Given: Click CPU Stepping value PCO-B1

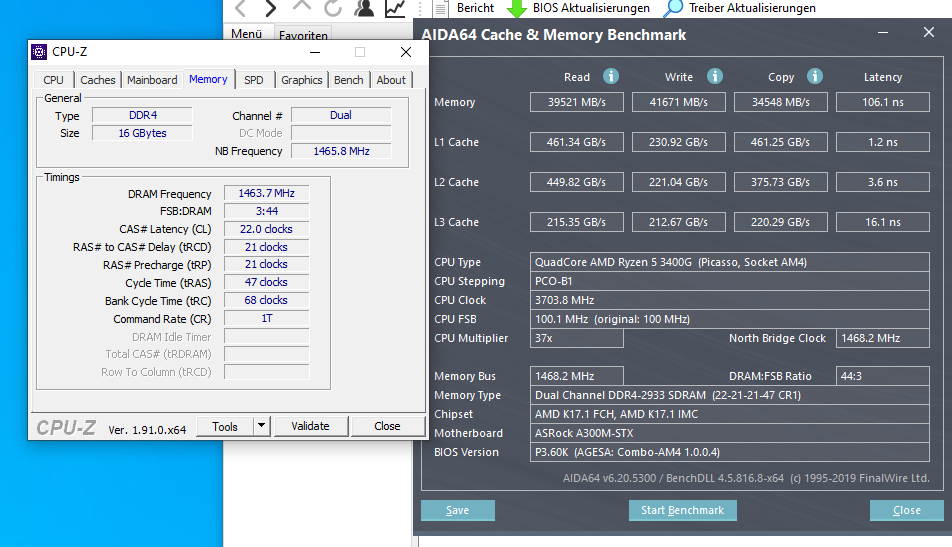Looking at the screenshot, I should click(730, 281).
